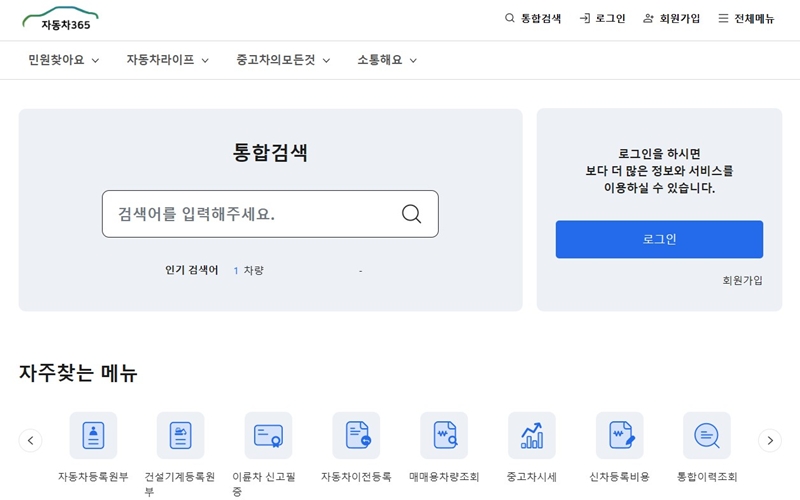Viewport: 800px width, 500px height.
Task: Open the 자동차이전등록 icon
Action: (x=356, y=436)
